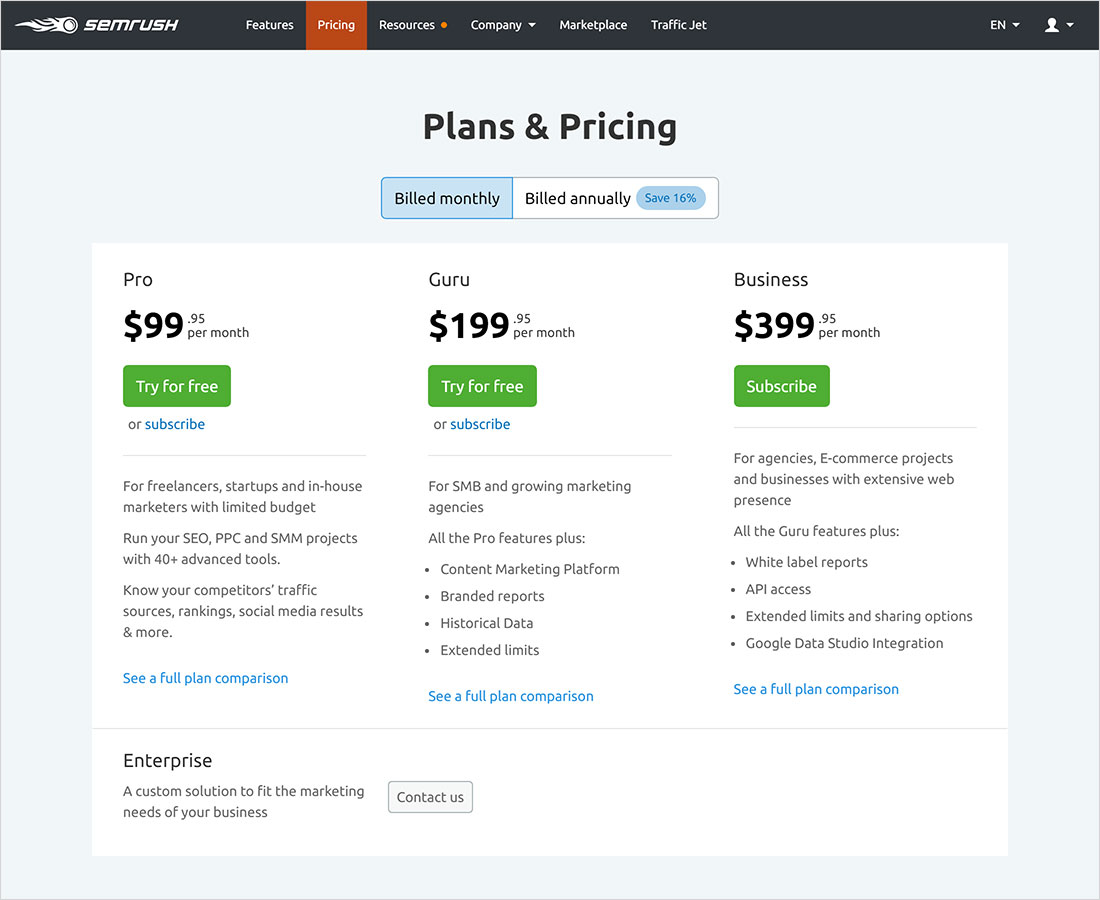Click the orange Resources notification dot
The width and height of the screenshot is (1100, 900).
[444, 25]
